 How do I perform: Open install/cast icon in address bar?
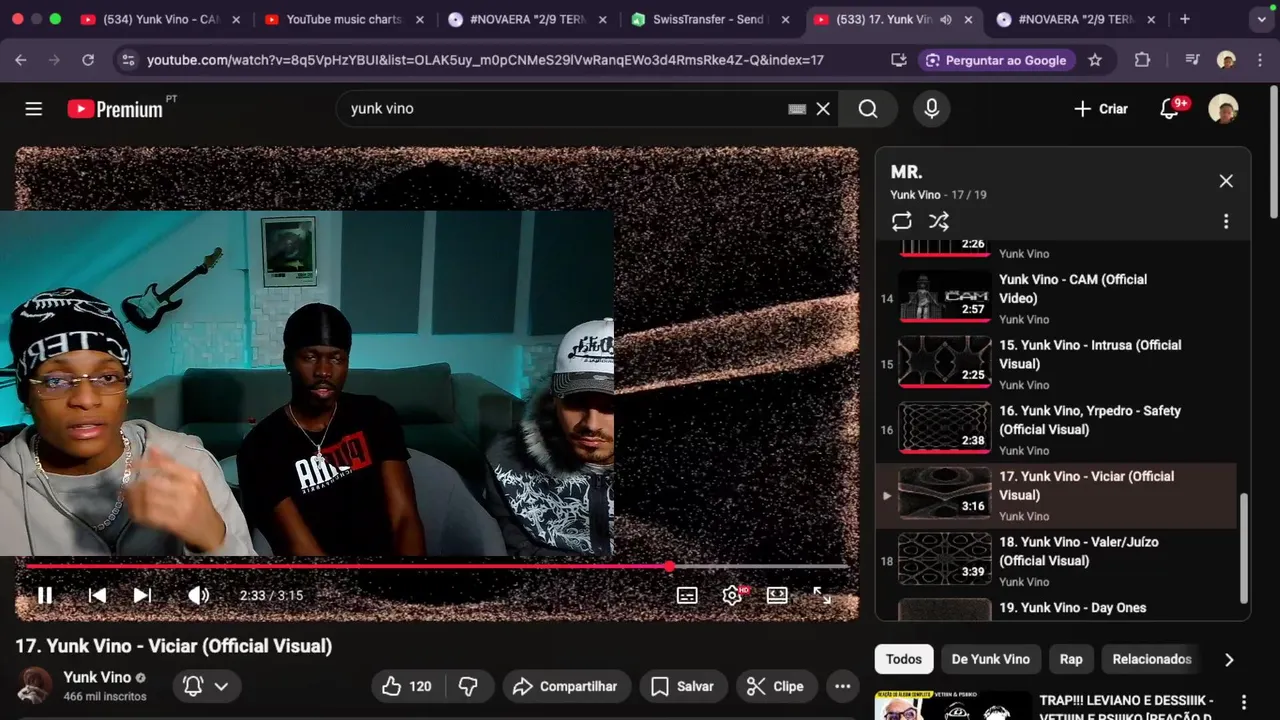point(899,60)
